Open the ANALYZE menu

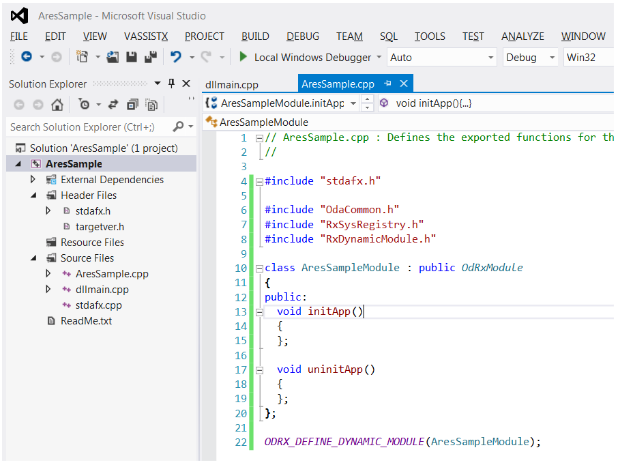[x=523, y=36]
